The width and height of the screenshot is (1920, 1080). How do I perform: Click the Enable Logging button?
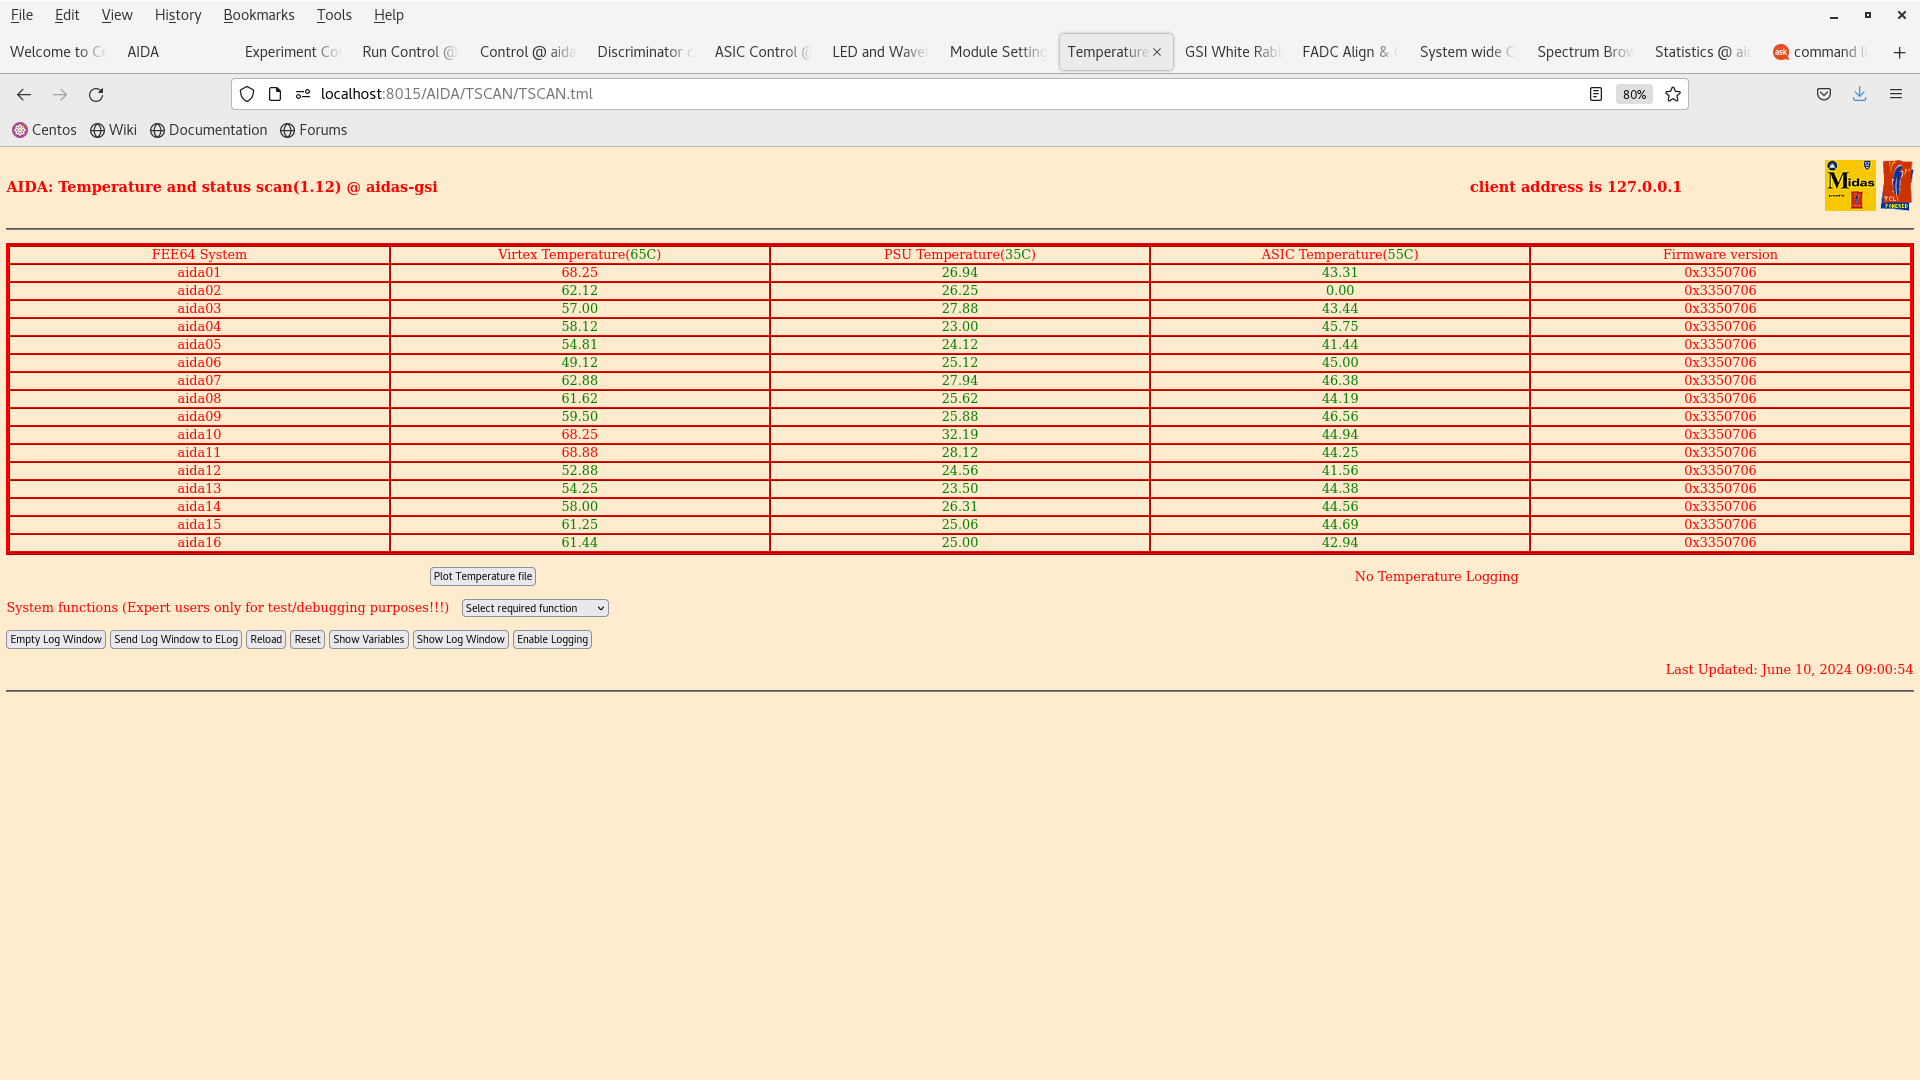pos(553,640)
